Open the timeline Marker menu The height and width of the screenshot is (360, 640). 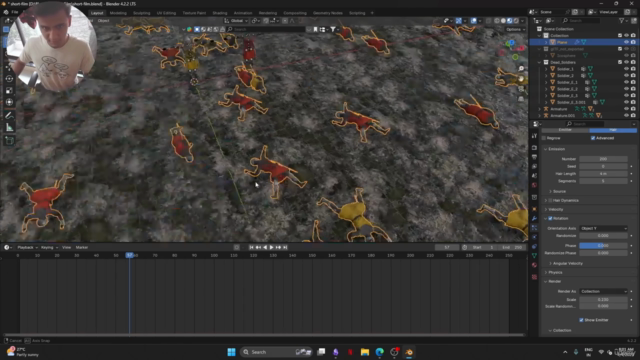coord(82,247)
